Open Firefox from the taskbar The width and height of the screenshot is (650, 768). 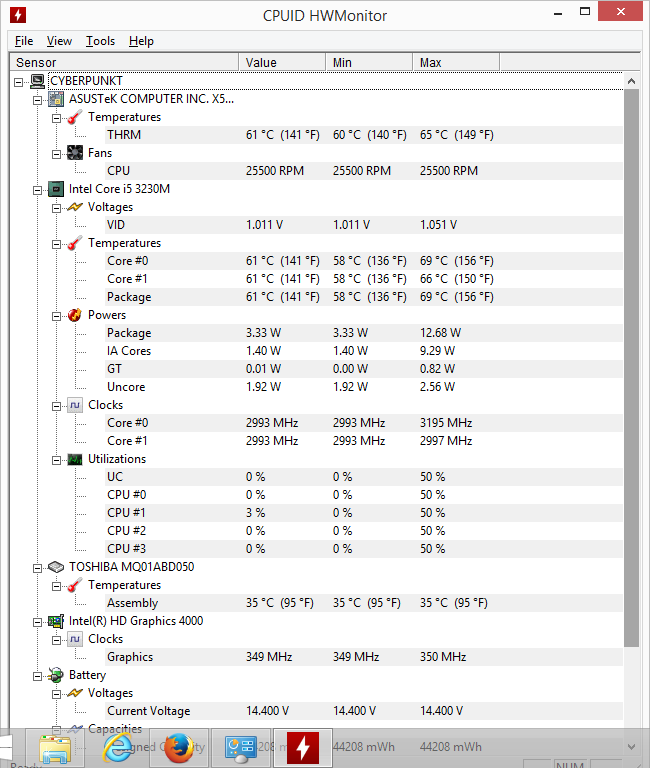[x=179, y=748]
